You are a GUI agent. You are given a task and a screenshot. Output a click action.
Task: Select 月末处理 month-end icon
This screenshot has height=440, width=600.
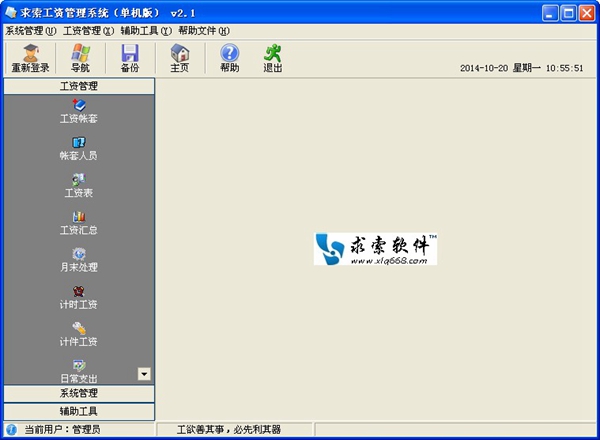coord(78,258)
